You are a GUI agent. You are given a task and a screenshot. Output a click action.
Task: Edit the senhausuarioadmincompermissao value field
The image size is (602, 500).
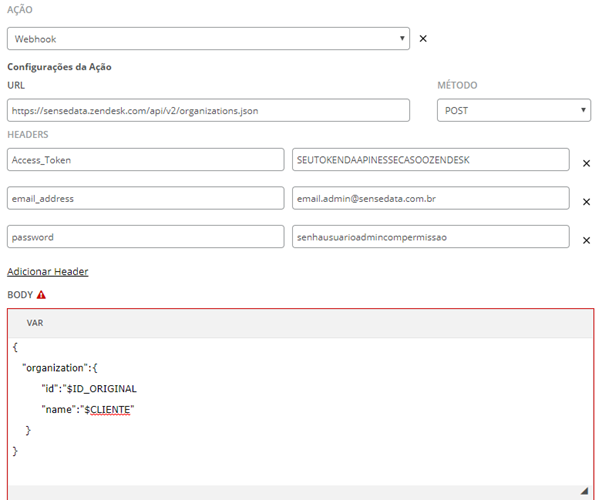pos(430,237)
